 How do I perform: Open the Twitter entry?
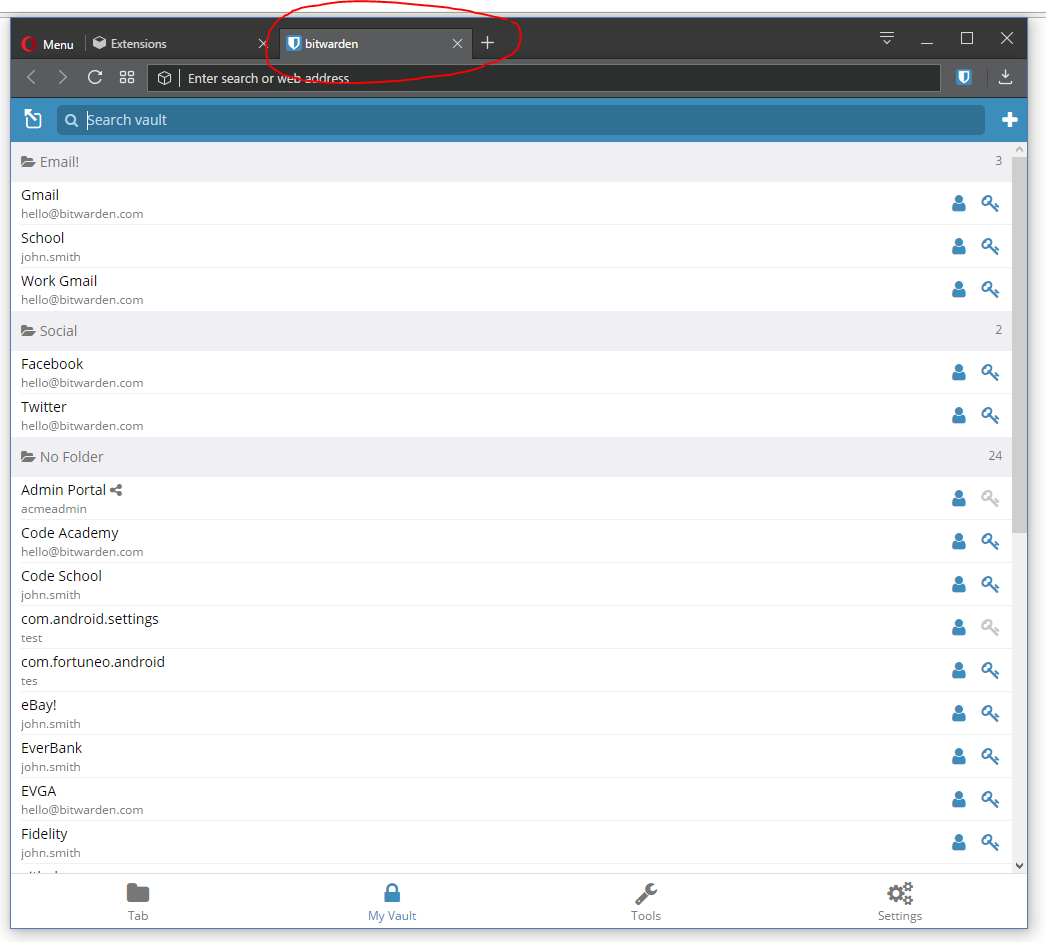click(x=480, y=416)
